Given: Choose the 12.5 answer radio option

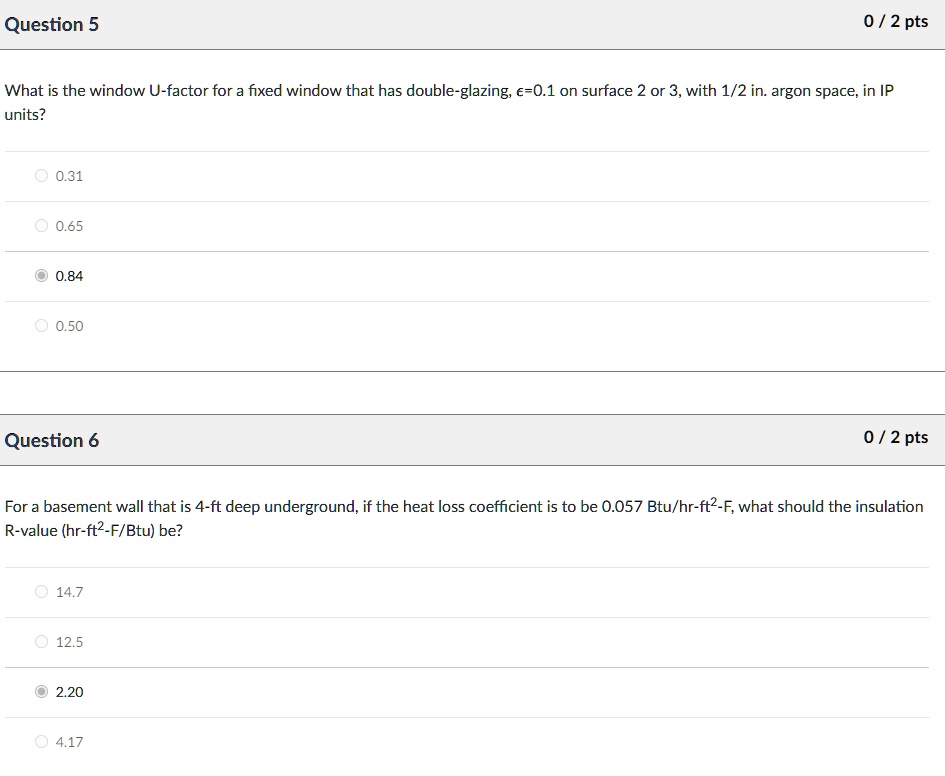Looking at the screenshot, I should pyautogui.click(x=41, y=642).
